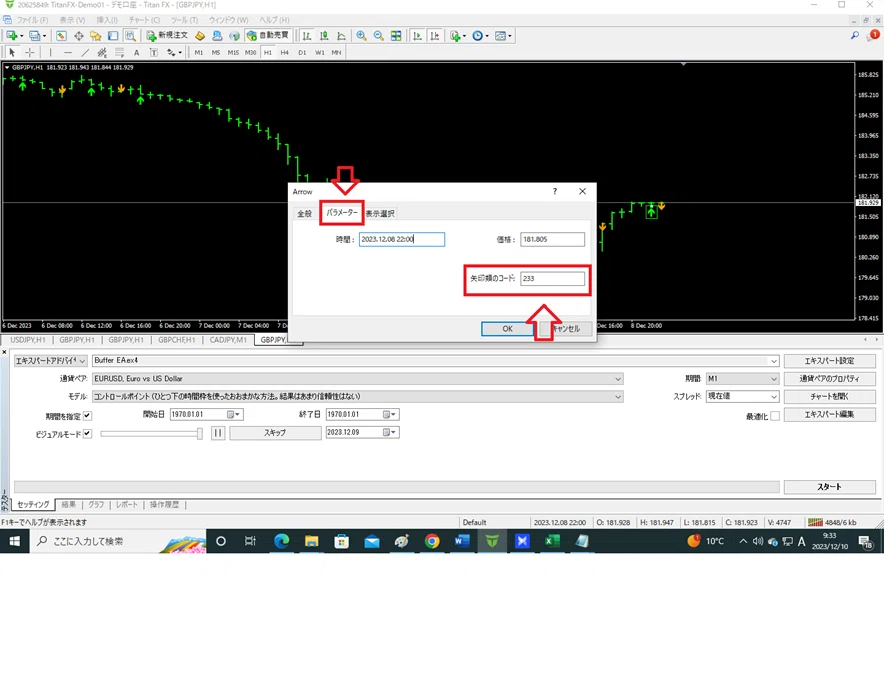Select the crosshair cursor tool
884x680 pixels.
coord(30,52)
